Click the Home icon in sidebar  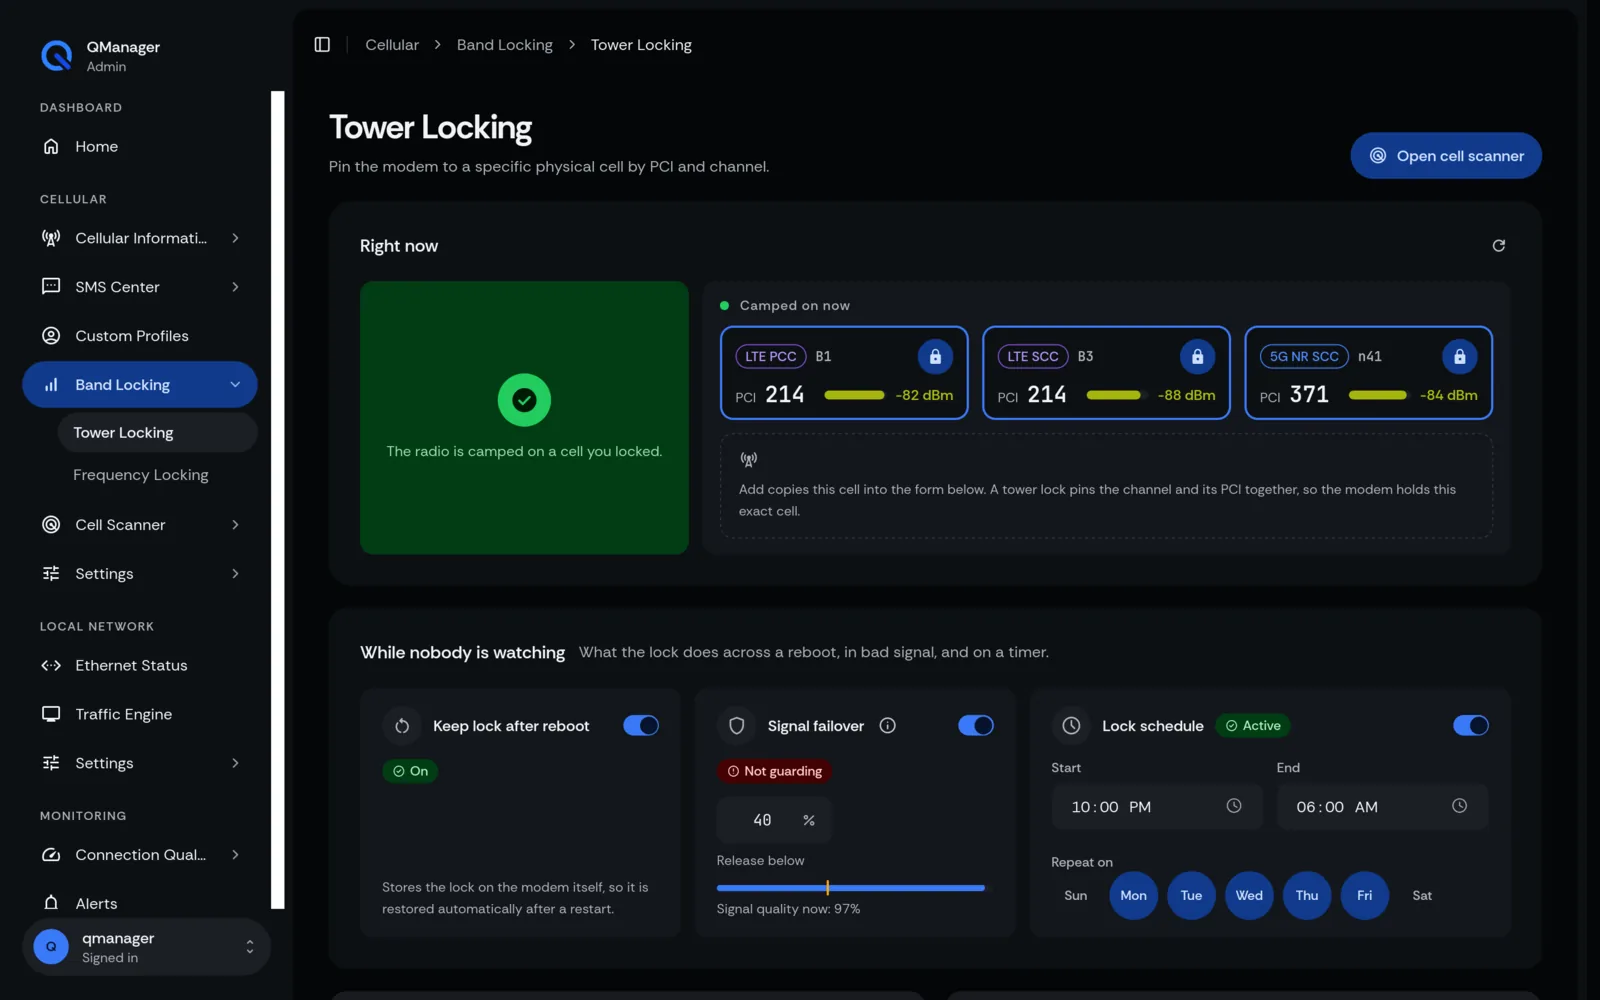(51, 147)
